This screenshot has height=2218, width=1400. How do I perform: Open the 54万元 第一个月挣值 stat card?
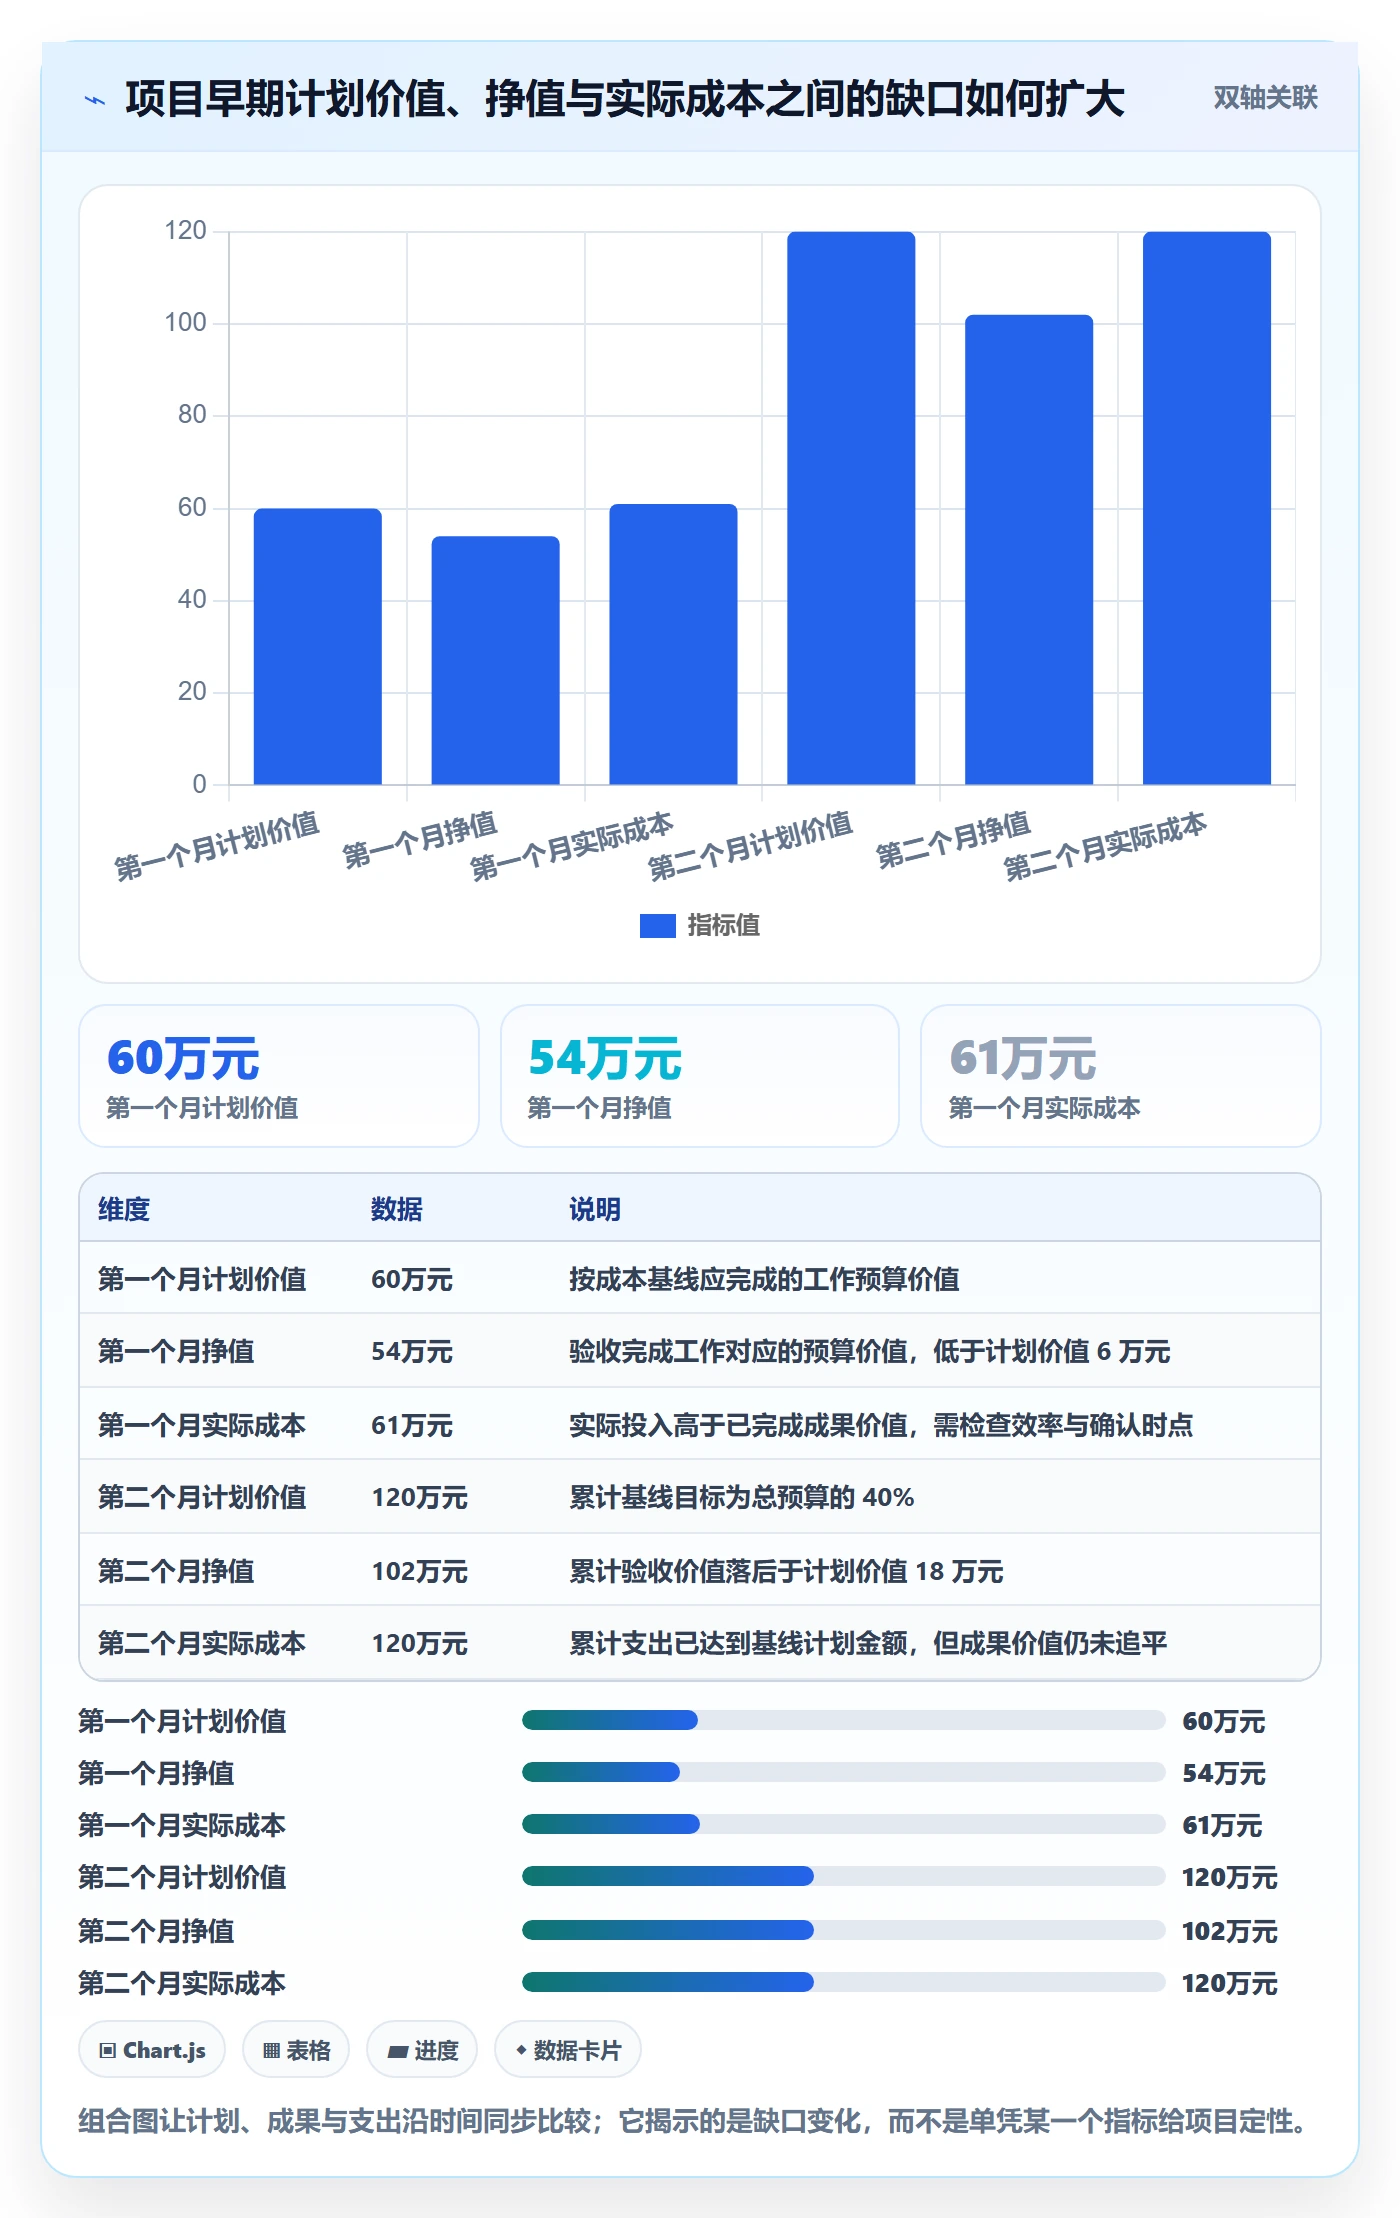700,1076
